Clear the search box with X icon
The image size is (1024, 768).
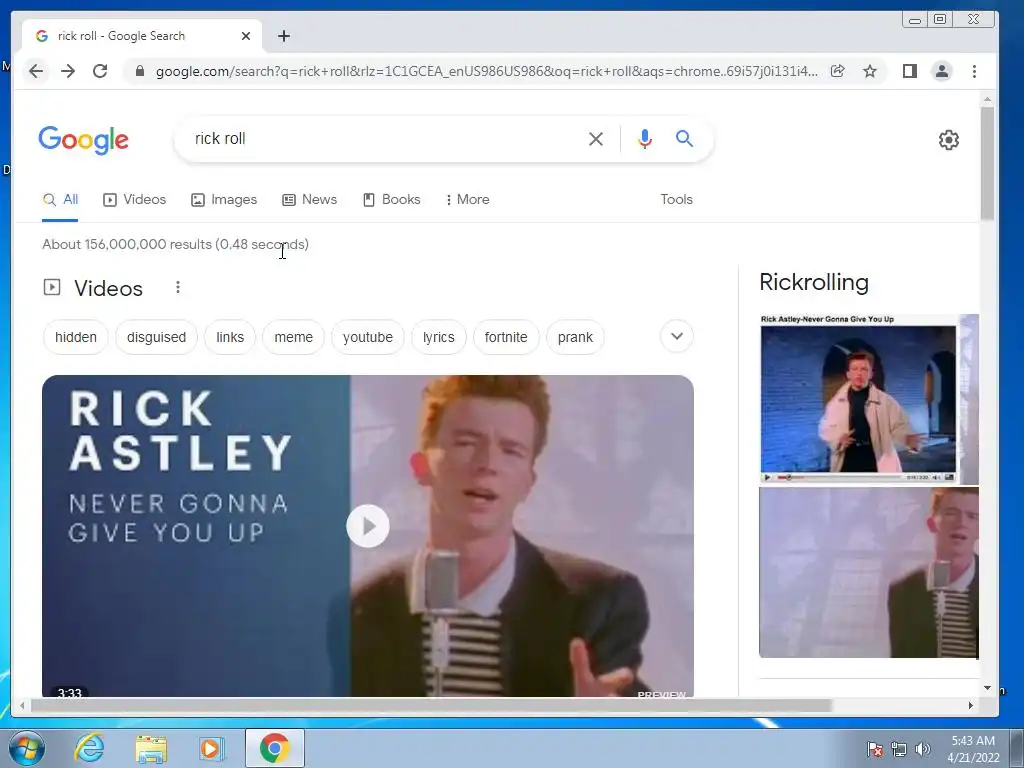click(x=596, y=138)
